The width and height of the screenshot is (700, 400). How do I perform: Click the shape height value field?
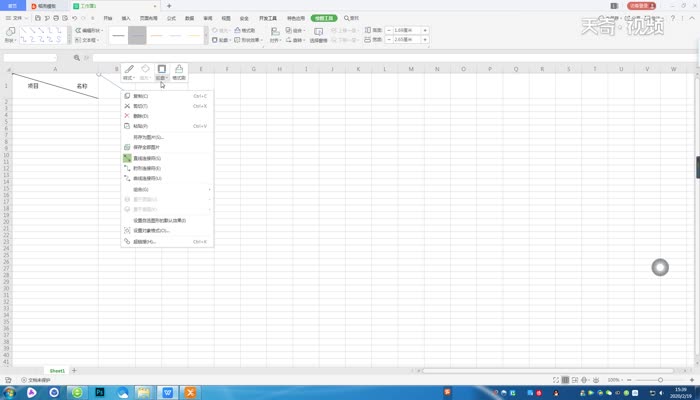[x=407, y=30]
